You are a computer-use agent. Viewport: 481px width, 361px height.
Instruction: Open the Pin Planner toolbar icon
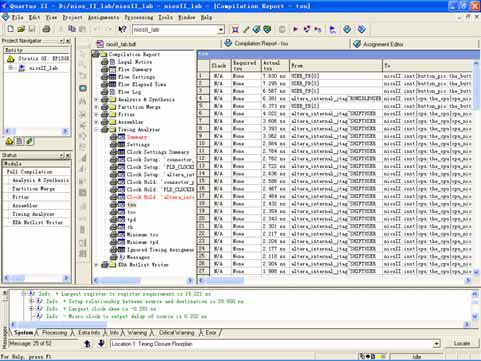coord(256,29)
